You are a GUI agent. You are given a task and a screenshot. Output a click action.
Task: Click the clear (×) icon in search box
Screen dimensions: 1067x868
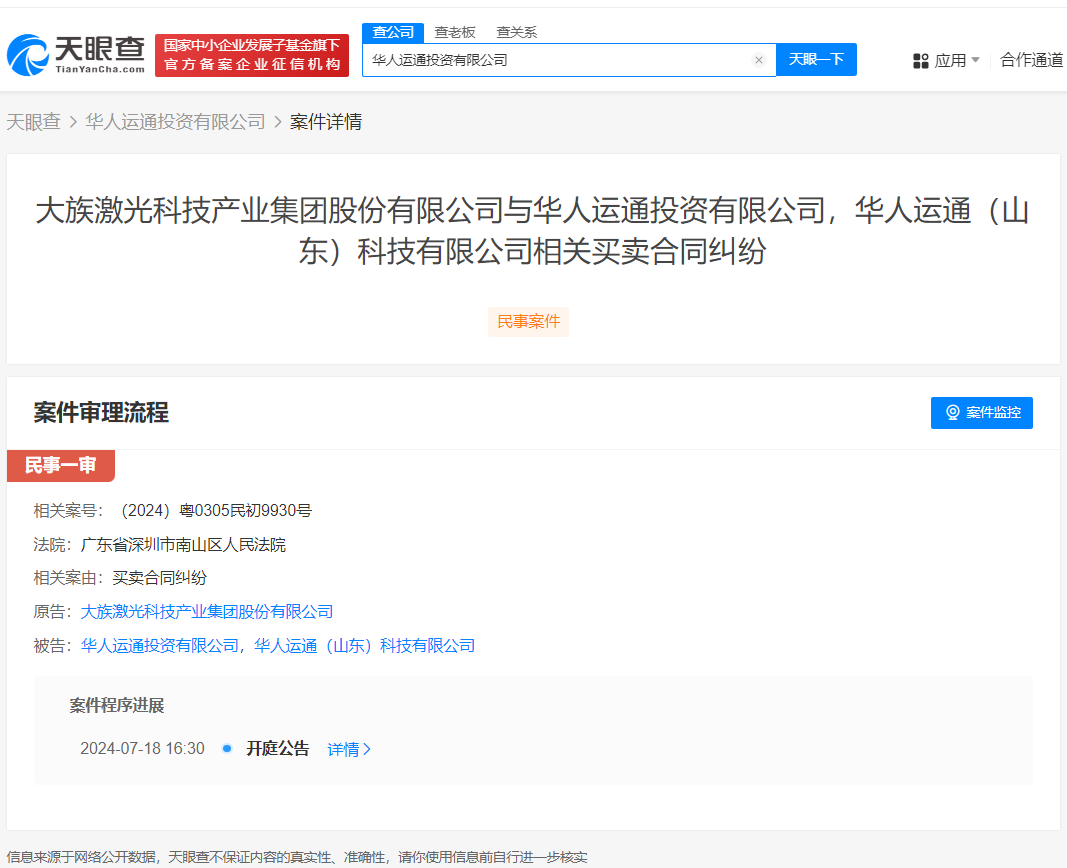pos(759,60)
